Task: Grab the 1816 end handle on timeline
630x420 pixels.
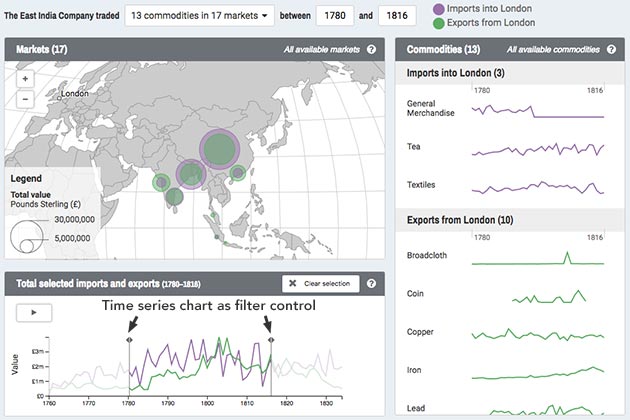Action: tap(271, 341)
